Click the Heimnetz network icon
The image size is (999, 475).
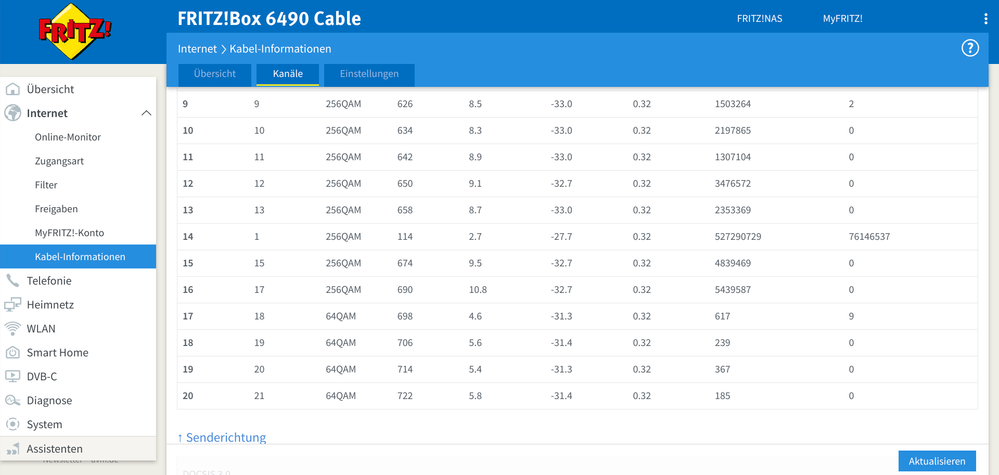point(13,305)
